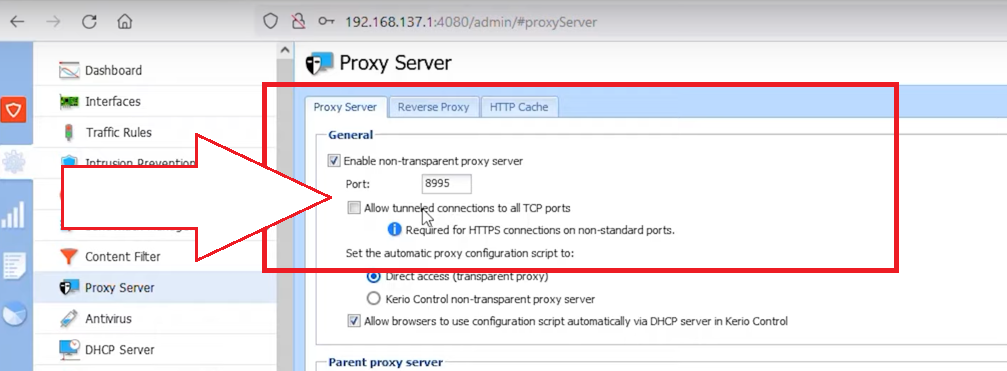Open Intrusion Prevention in the navigation tree

tap(140, 163)
